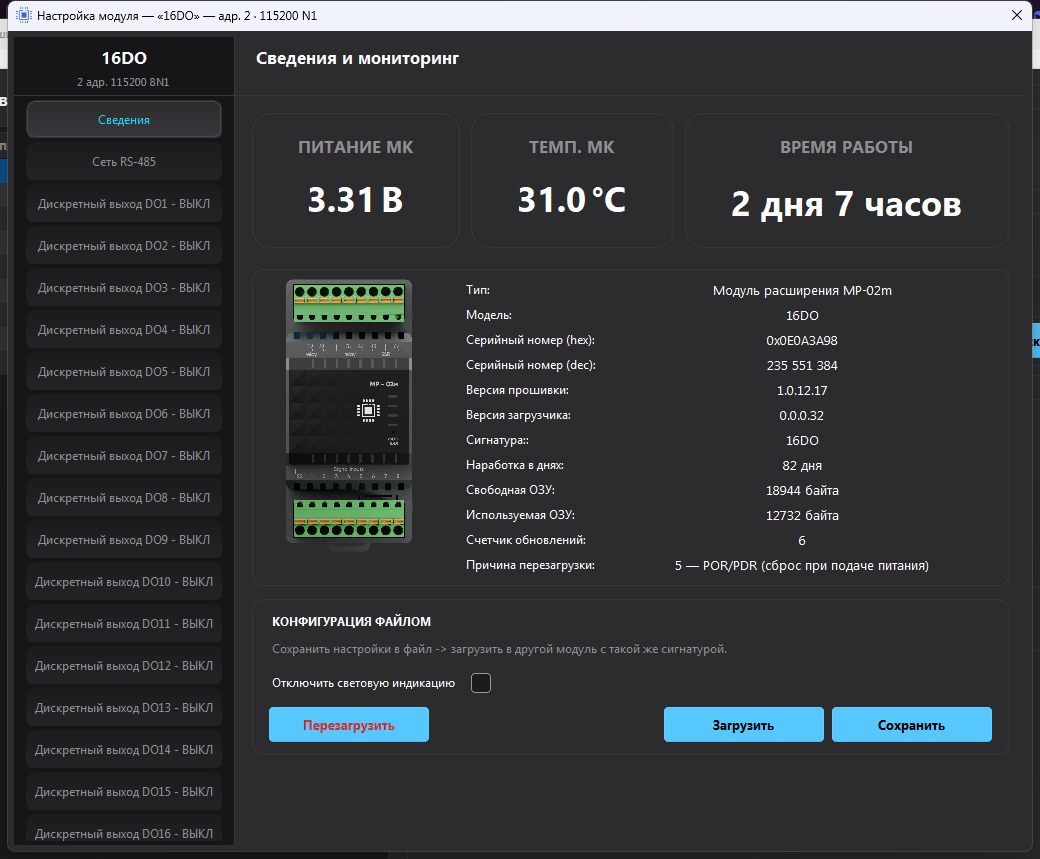Click the red Перезагрузить button
The width and height of the screenshot is (1040, 859).
(x=349, y=724)
